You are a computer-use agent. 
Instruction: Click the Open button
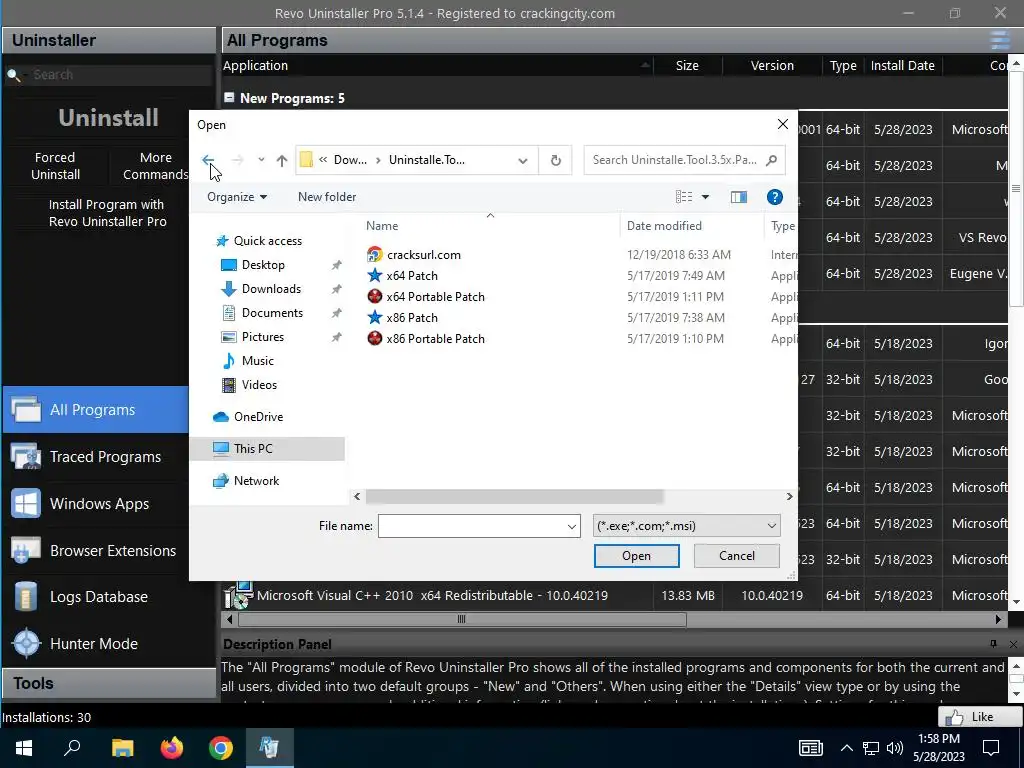tap(636, 556)
